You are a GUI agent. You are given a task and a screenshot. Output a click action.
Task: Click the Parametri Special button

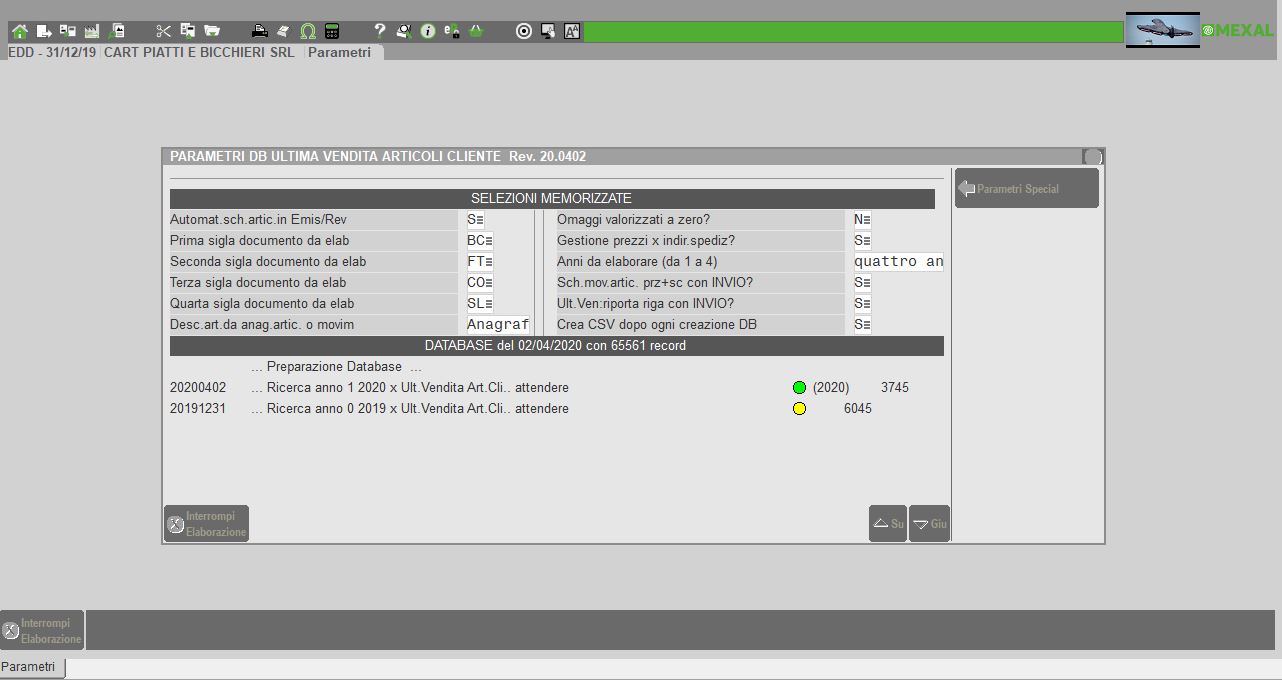[1026, 189]
